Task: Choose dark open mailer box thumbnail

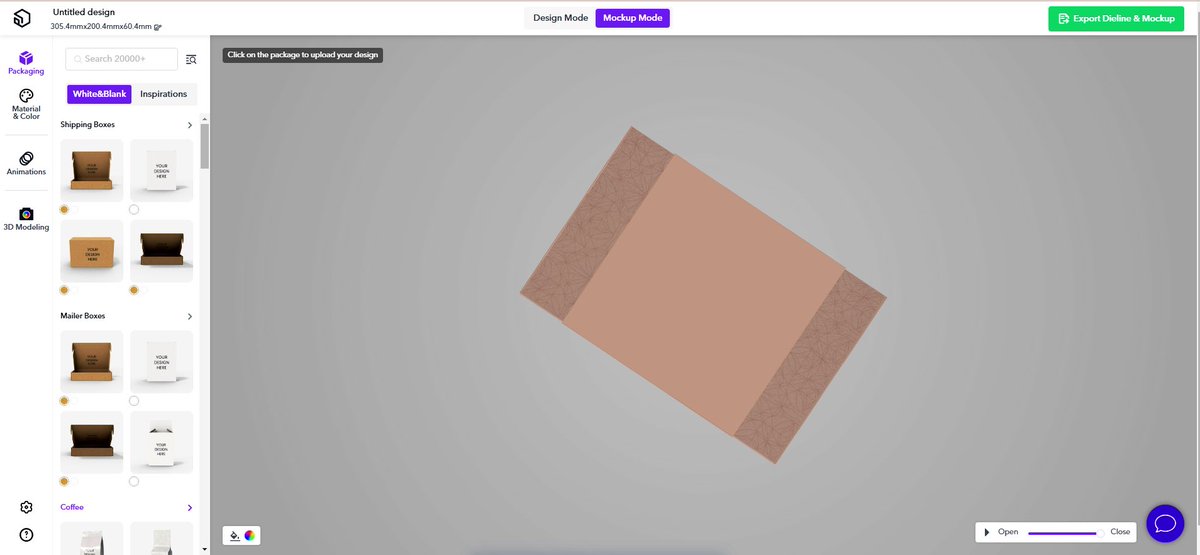Action: (x=92, y=442)
